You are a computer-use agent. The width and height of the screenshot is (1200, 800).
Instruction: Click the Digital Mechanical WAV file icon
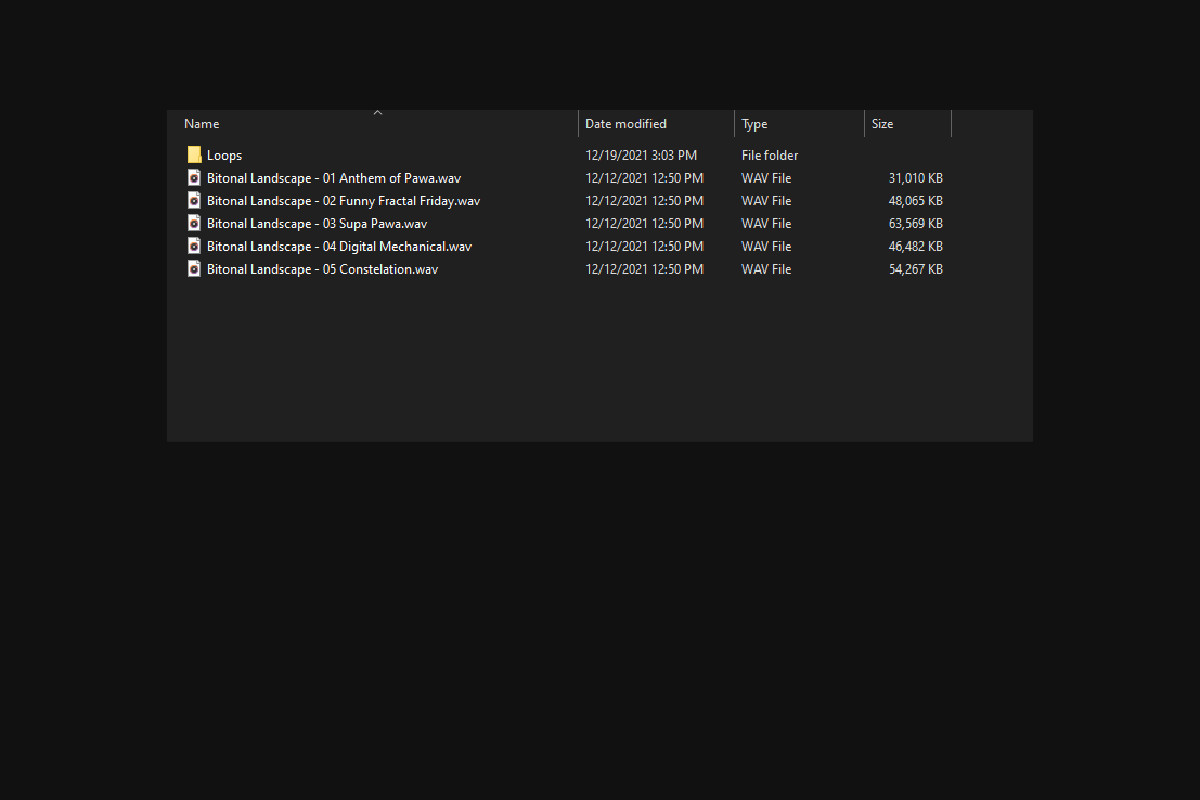tap(194, 246)
